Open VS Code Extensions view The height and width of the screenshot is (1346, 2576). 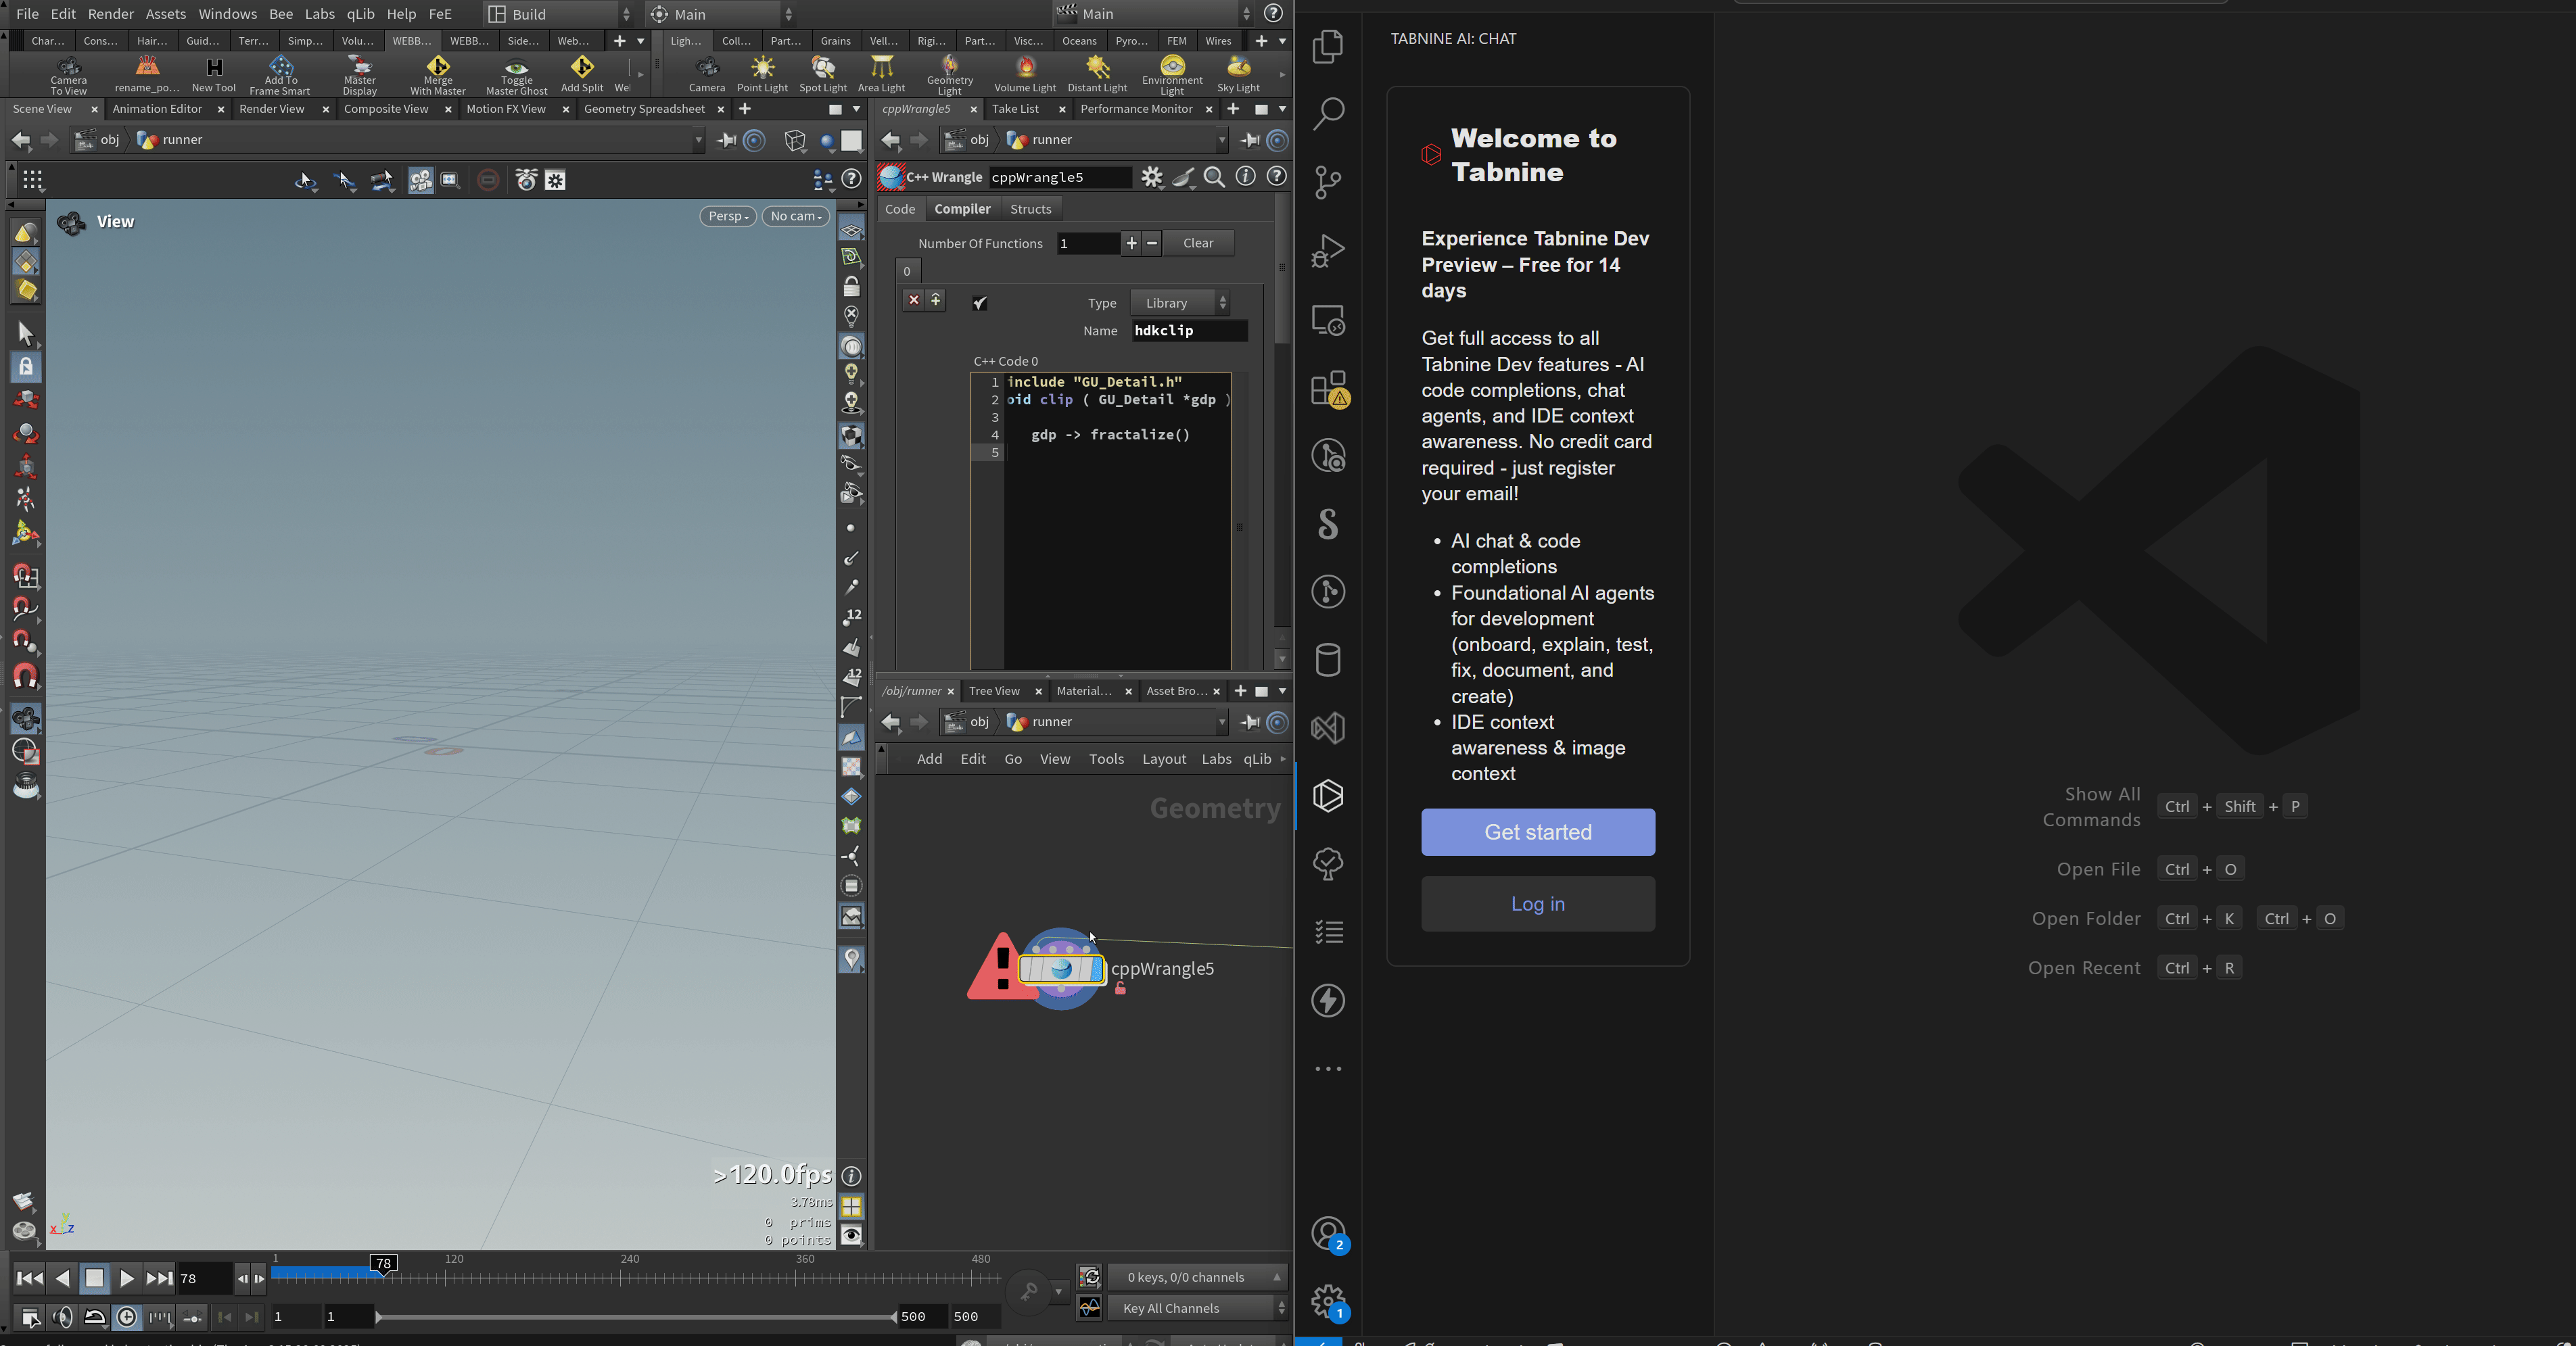pyautogui.click(x=1328, y=388)
